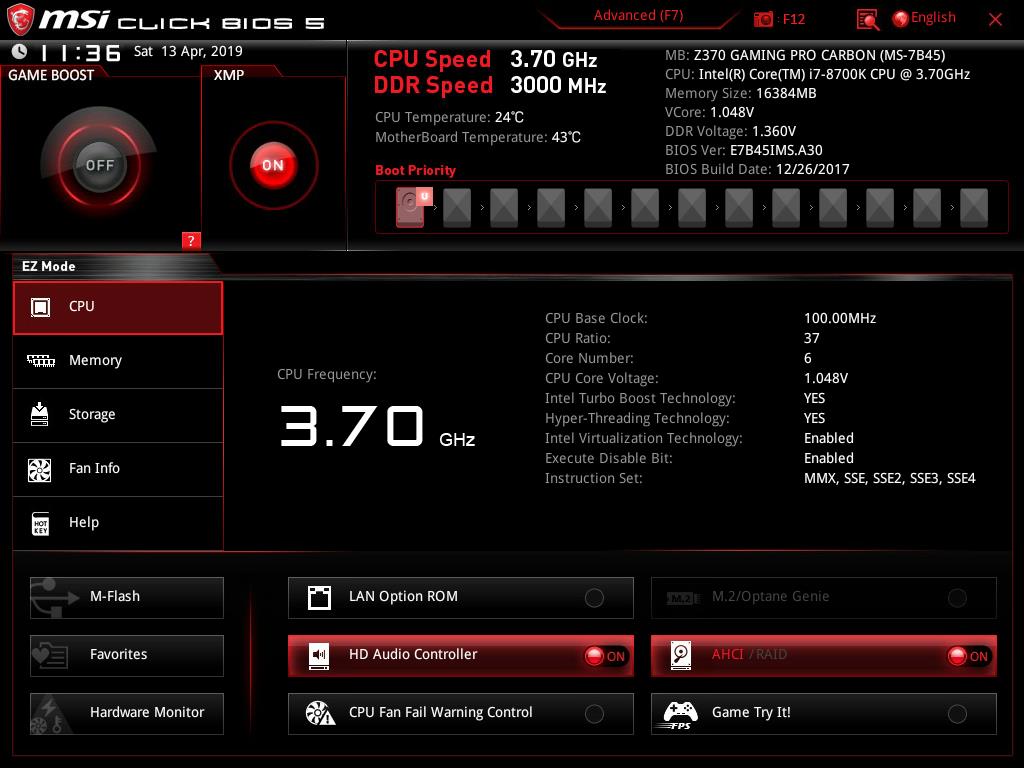The image size is (1024, 768).
Task: Select the last boot priority slot
Action: click(x=974, y=208)
